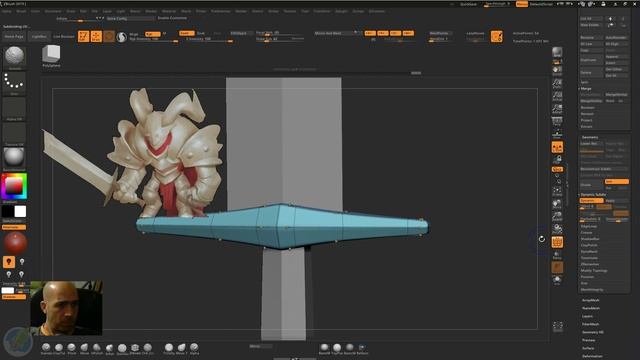Click the orange icon beside LazyMouse
Image resolution: width=640 pixels, height=360 pixels.
[x=497, y=37]
